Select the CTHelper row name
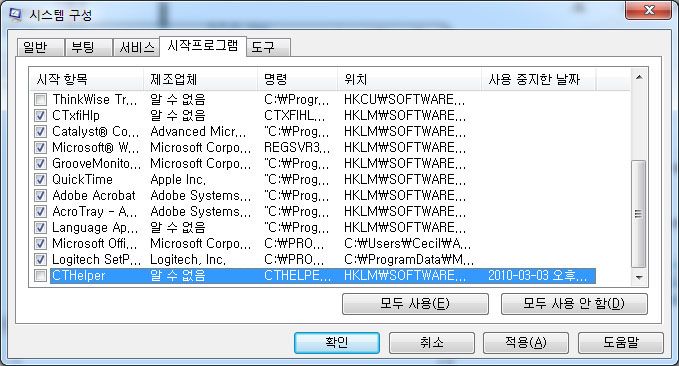 [x=78, y=276]
